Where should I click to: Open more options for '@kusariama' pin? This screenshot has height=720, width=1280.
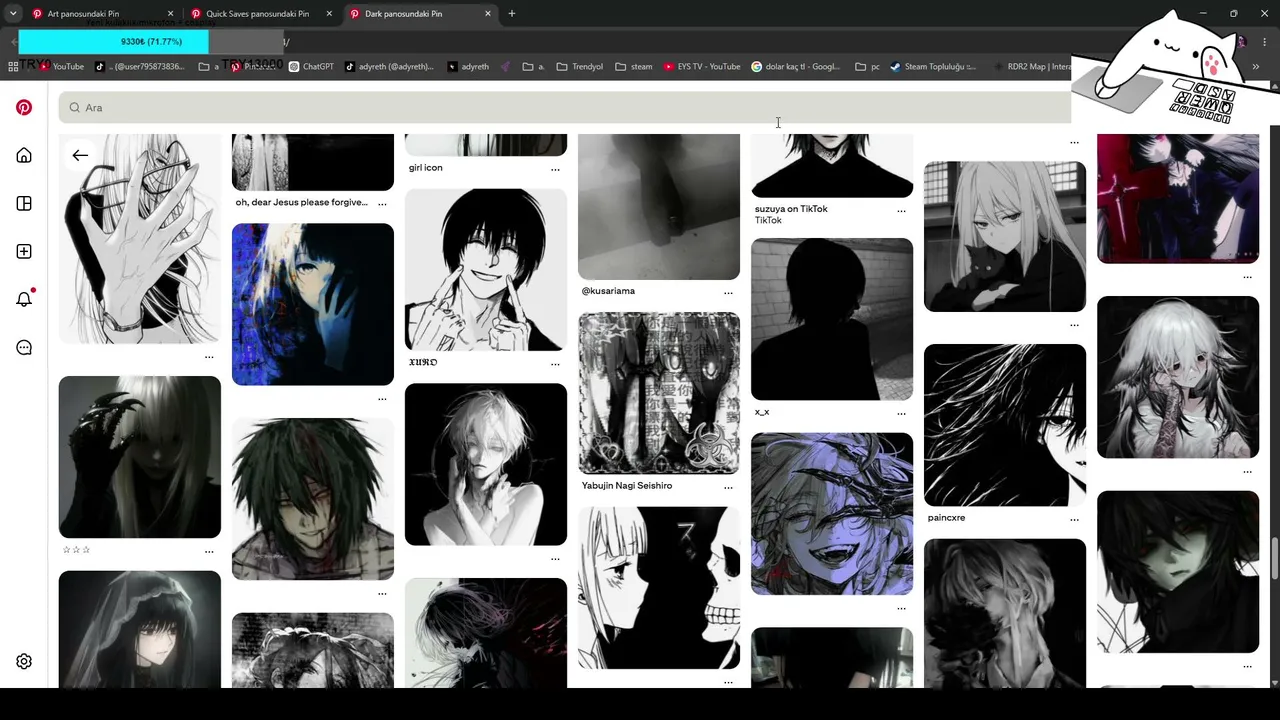[728, 293]
